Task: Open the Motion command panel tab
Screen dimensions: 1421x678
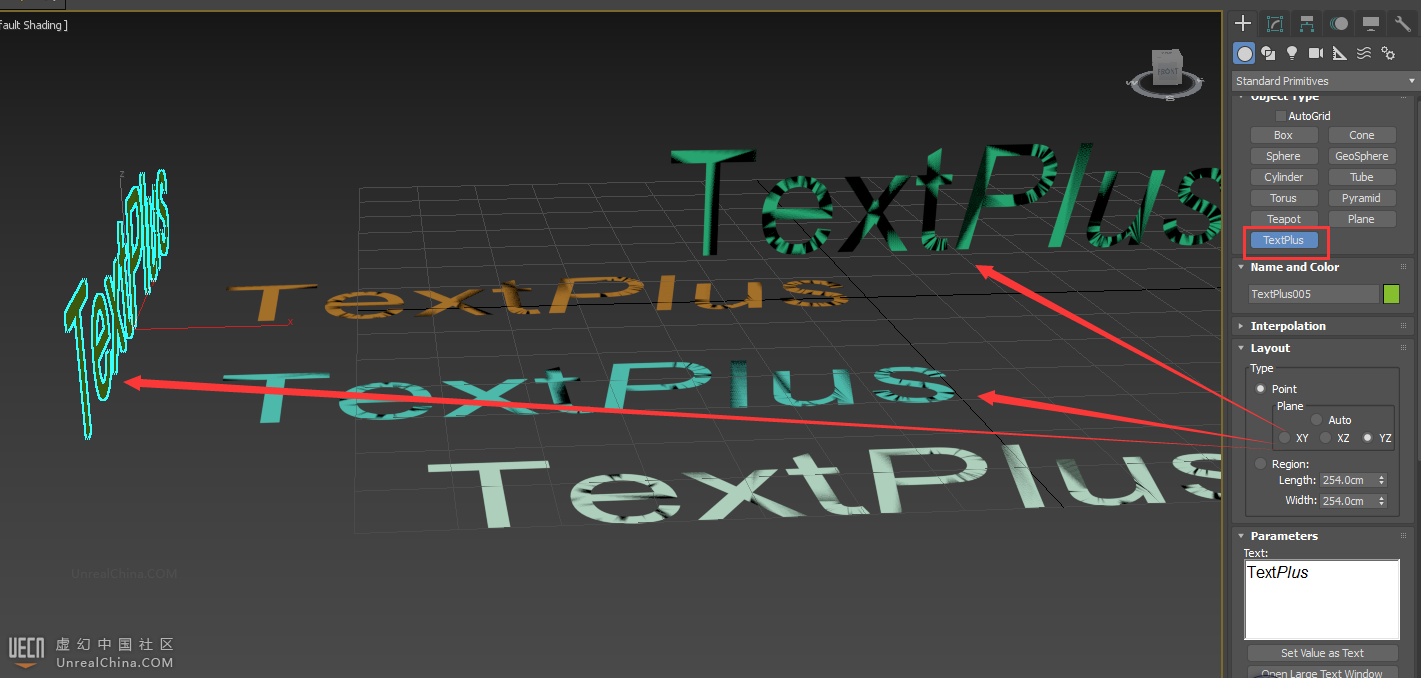Action: click(x=1339, y=23)
